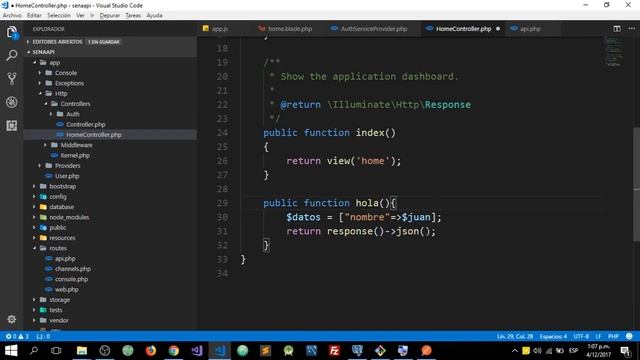Change encoding via UTF-8 status item
Image resolution: width=640 pixels, height=360 pixels.
click(x=581, y=336)
